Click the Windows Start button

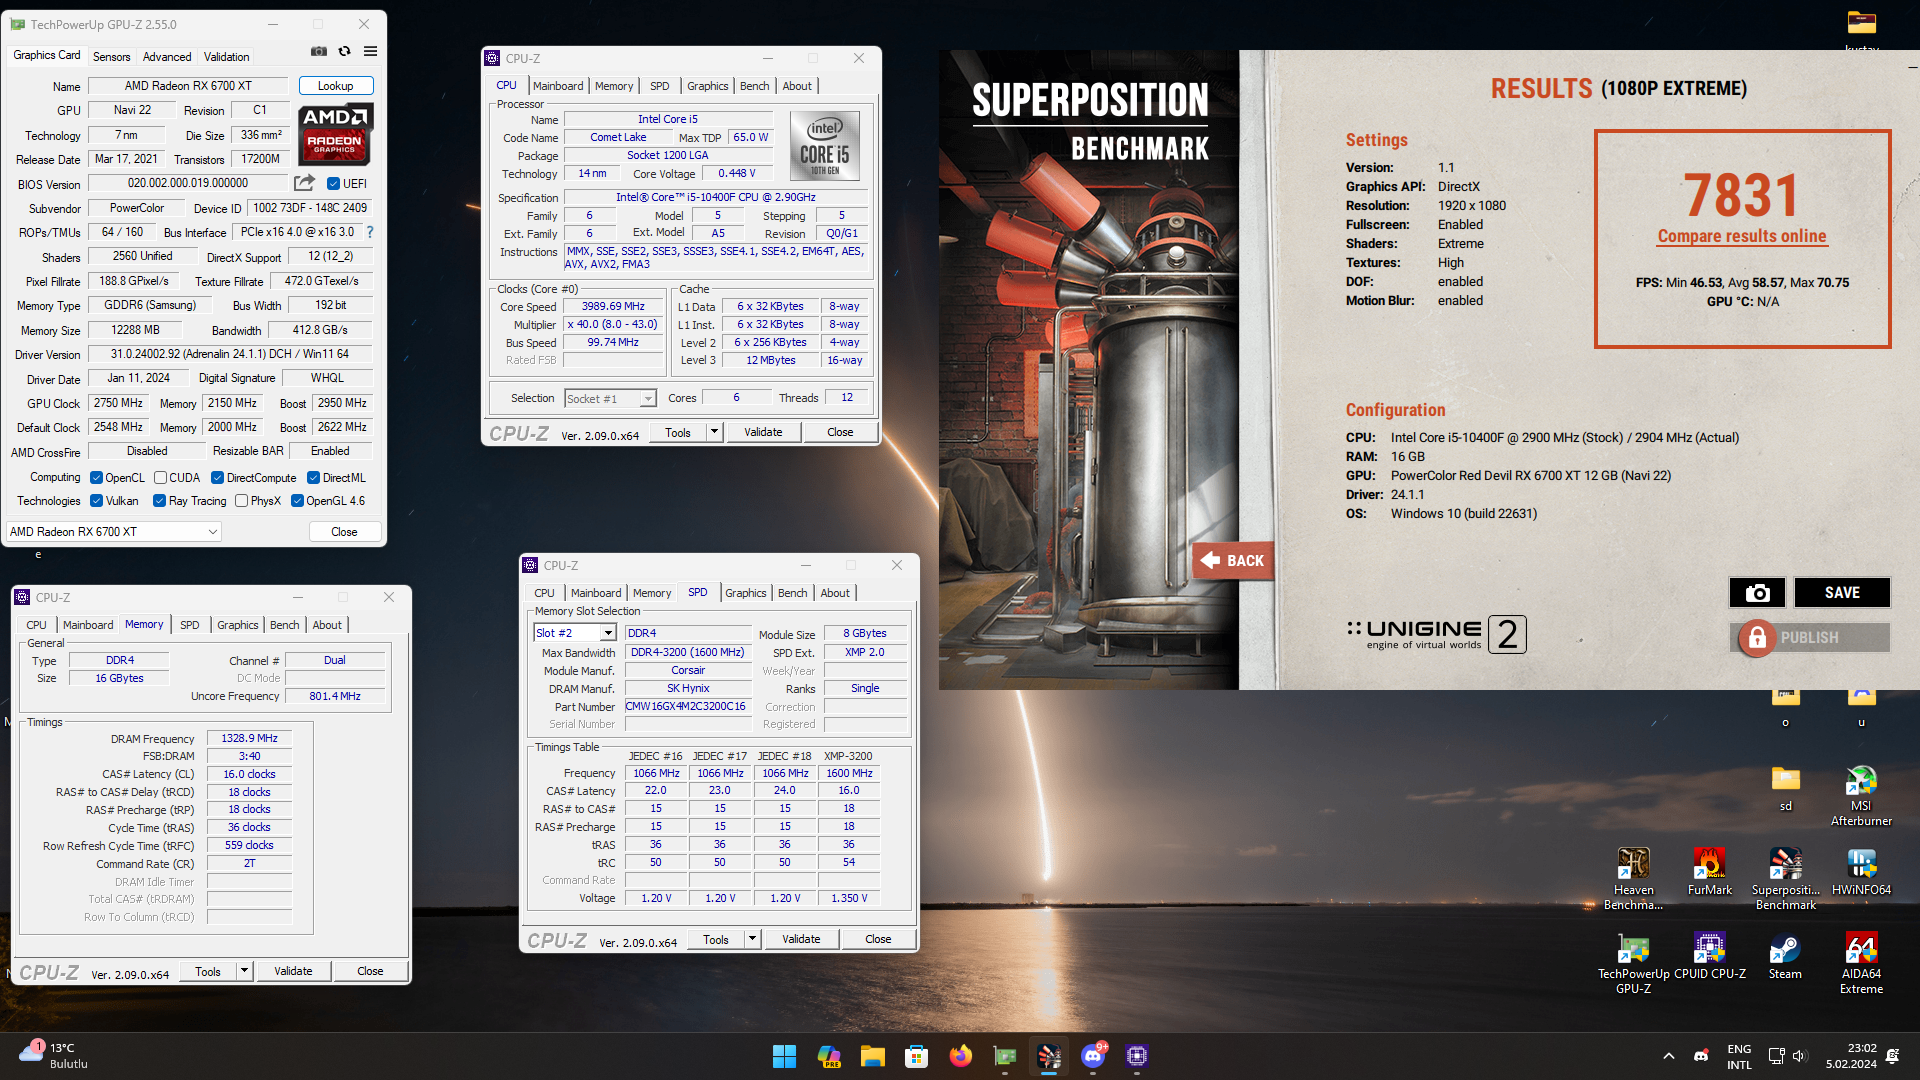click(784, 1056)
